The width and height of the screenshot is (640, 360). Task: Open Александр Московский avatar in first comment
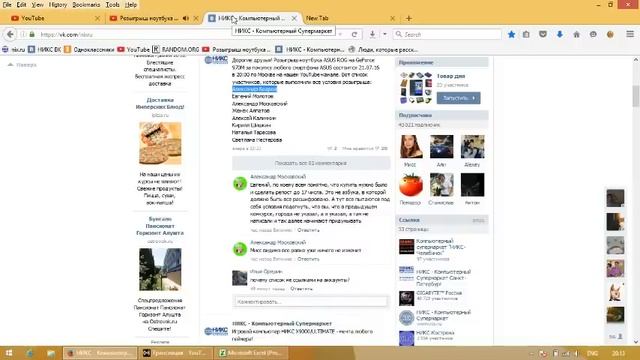pos(240,184)
